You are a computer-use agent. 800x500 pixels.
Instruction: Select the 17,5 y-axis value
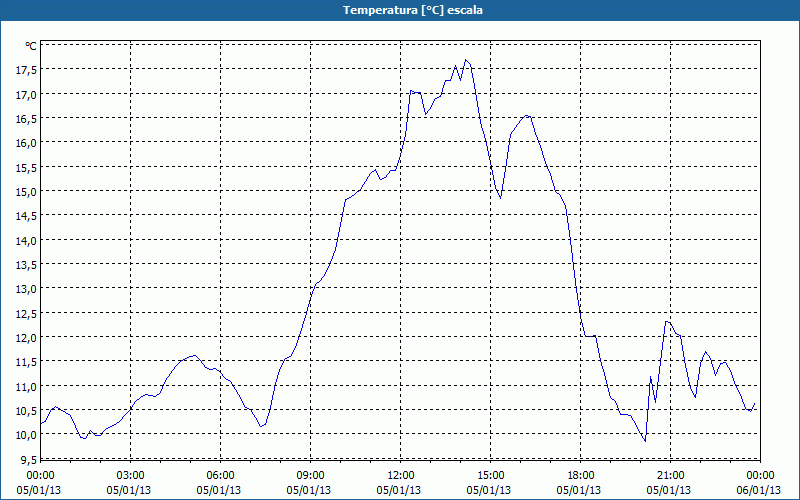click(26, 70)
